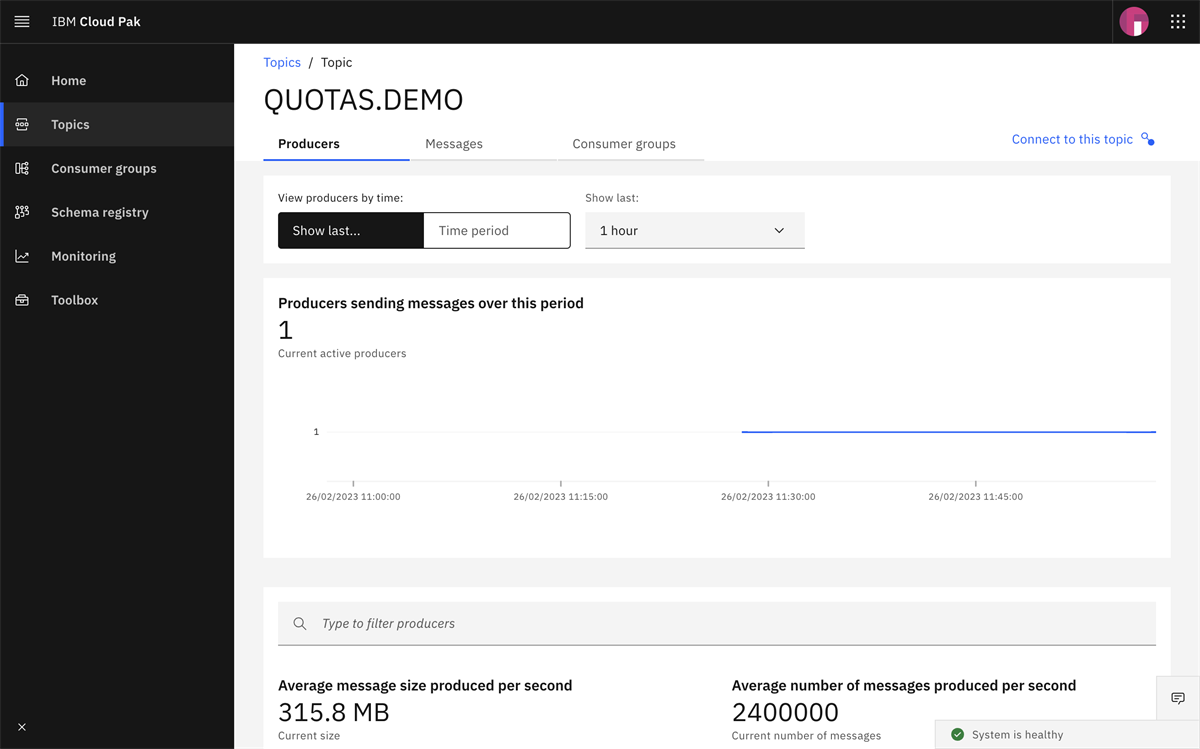Screen dimensions: 1200x749
Task: Open the Consumer groups tab
Action: tap(630, 144)
